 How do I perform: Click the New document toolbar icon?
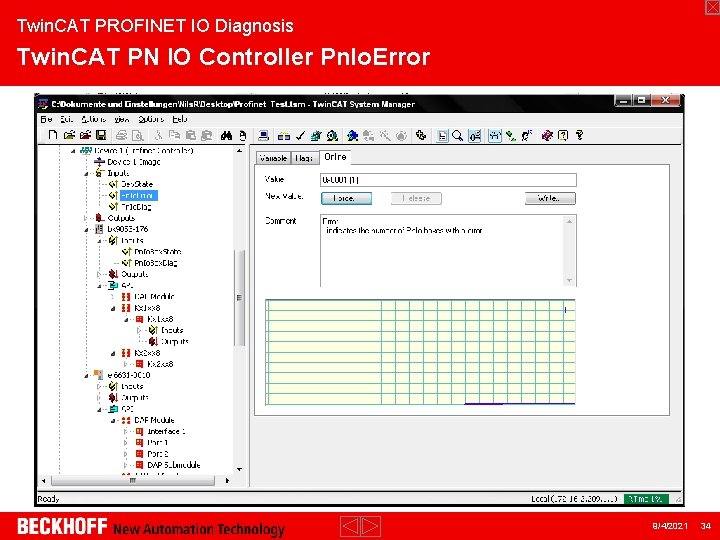click(x=53, y=135)
